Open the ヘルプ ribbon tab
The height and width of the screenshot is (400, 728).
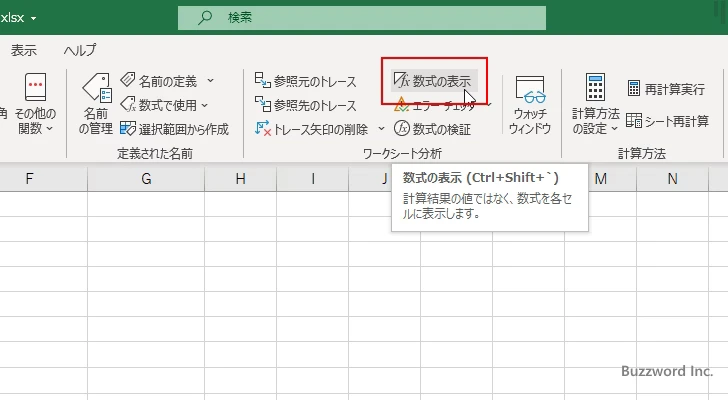click(x=80, y=50)
